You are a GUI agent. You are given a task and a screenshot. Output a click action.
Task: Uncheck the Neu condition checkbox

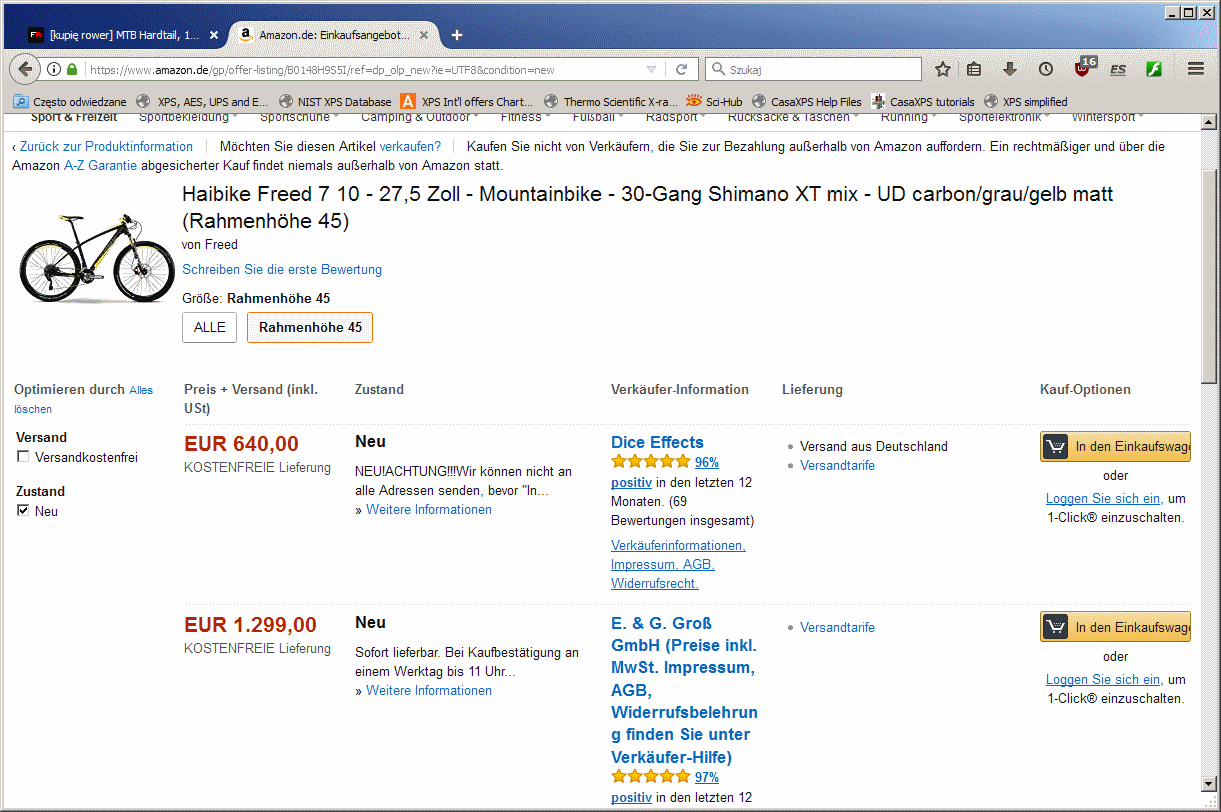pyautogui.click(x=23, y=511)
